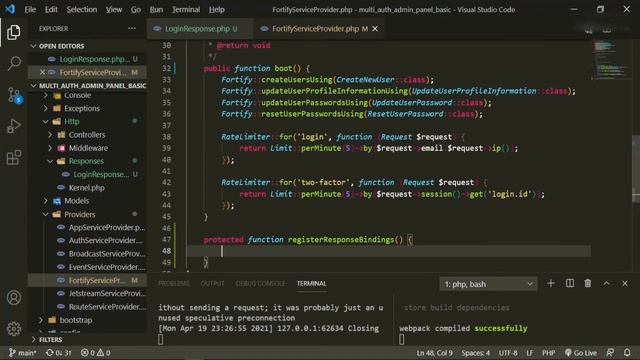Select the terminal '1: php, bash' dropdown
Image resolution: width=640 pixels, height=360 pixels.
488,284
